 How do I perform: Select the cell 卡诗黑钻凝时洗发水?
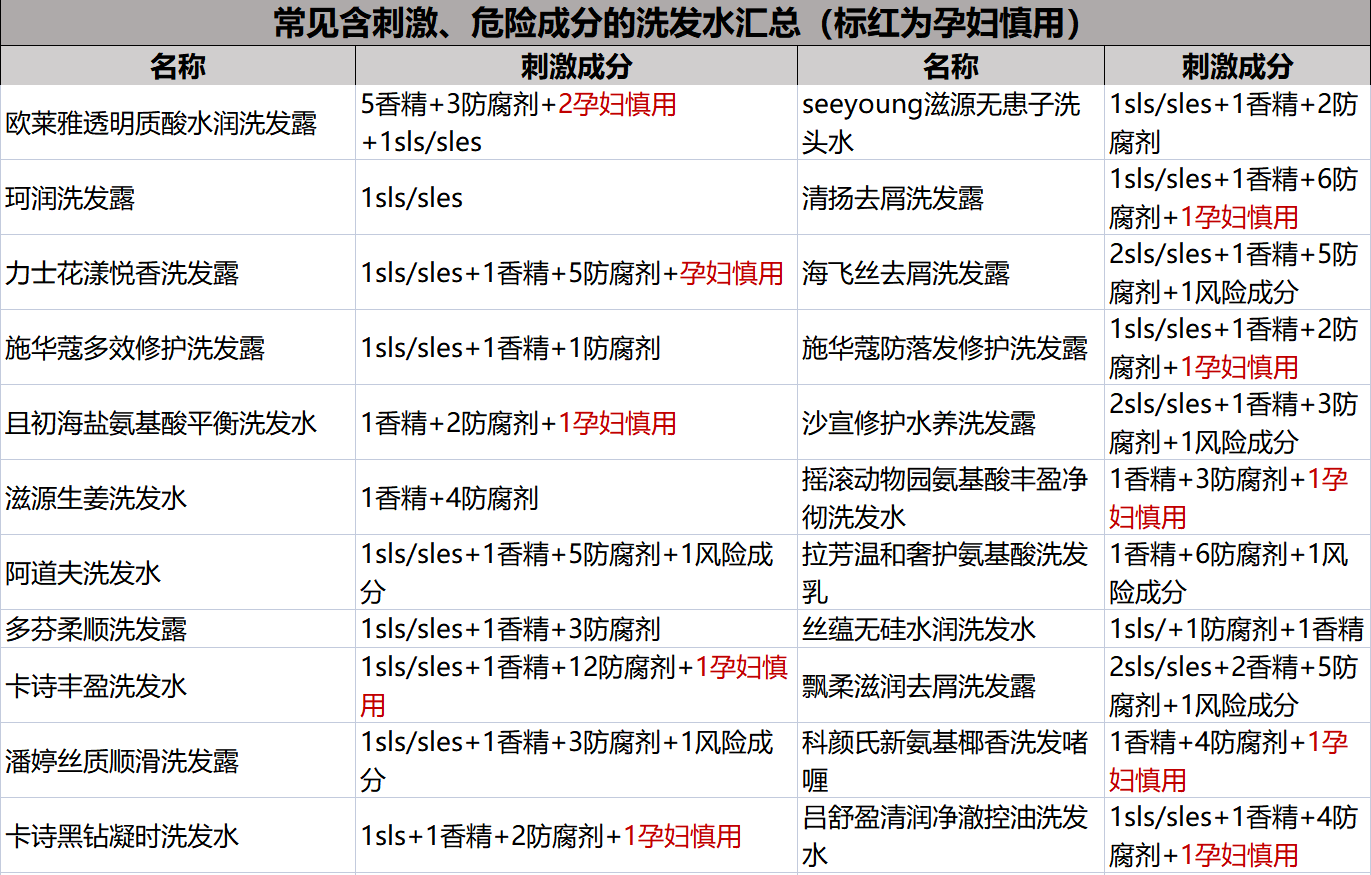pos(178,835)
